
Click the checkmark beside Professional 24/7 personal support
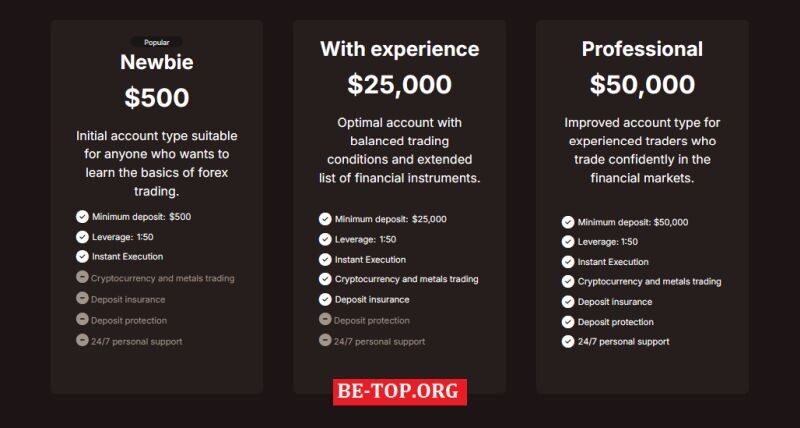tap(568, 342)
